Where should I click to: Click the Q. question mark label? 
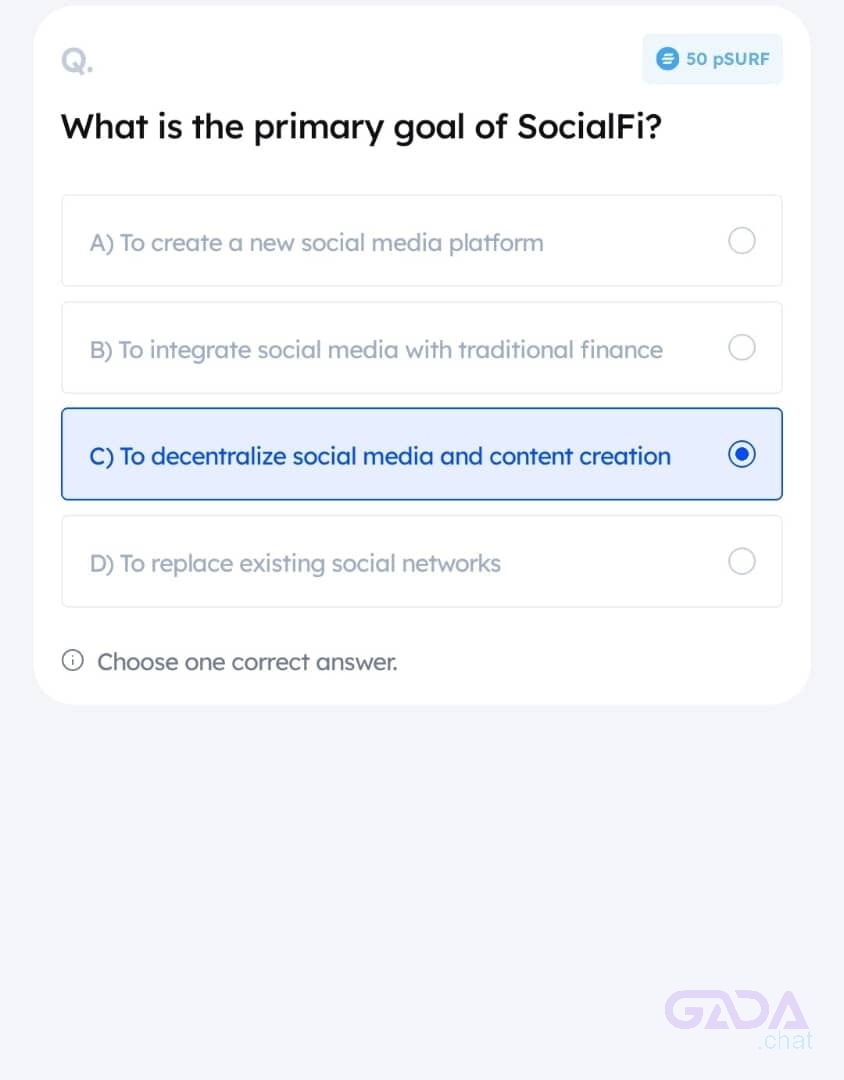click(x=77, y=61)
